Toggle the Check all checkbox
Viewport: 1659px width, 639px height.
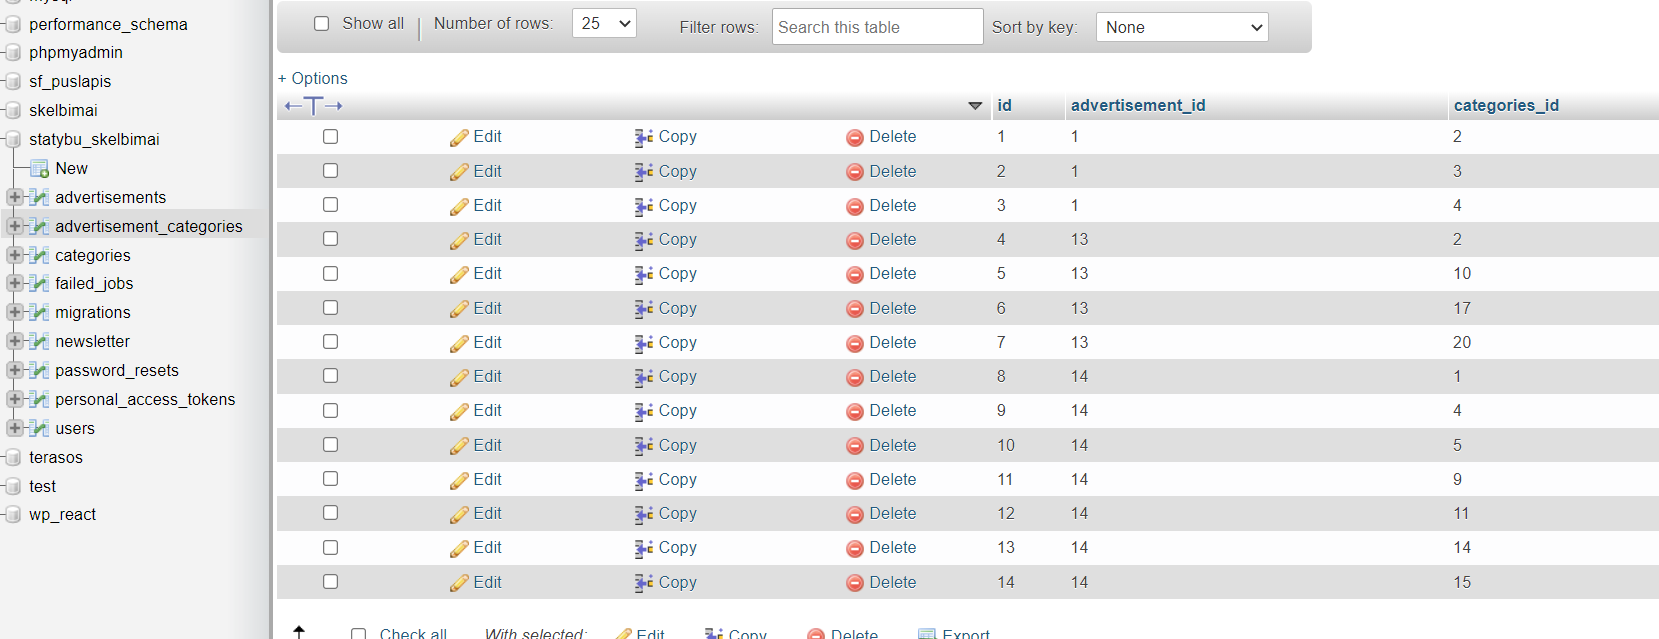click(x=359, y=634)
